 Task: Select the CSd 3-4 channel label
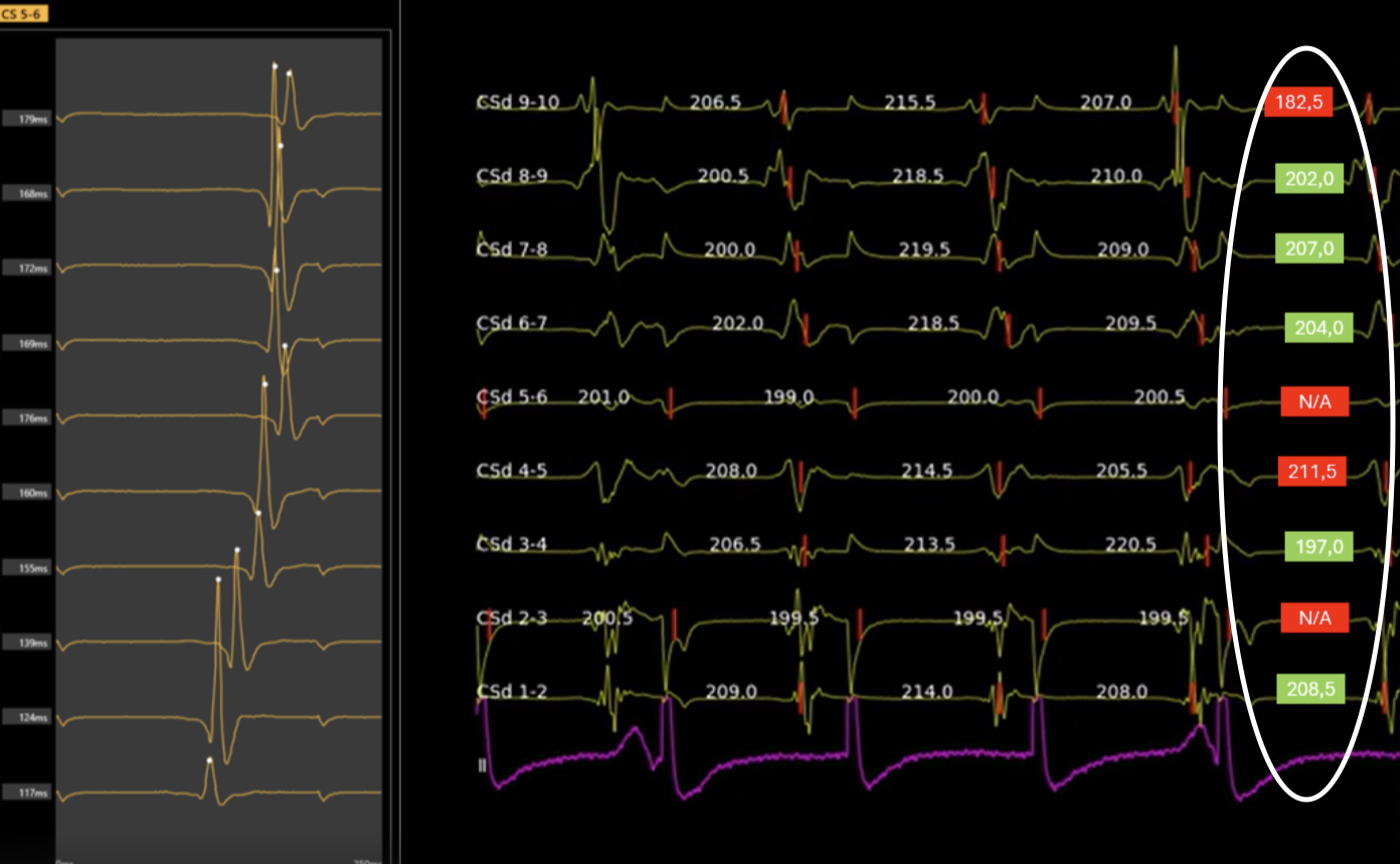coord(512,544)
